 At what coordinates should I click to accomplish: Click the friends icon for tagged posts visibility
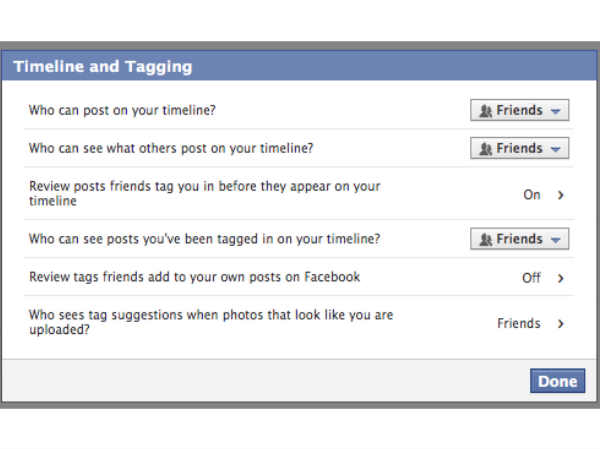[x=485, y=240]
